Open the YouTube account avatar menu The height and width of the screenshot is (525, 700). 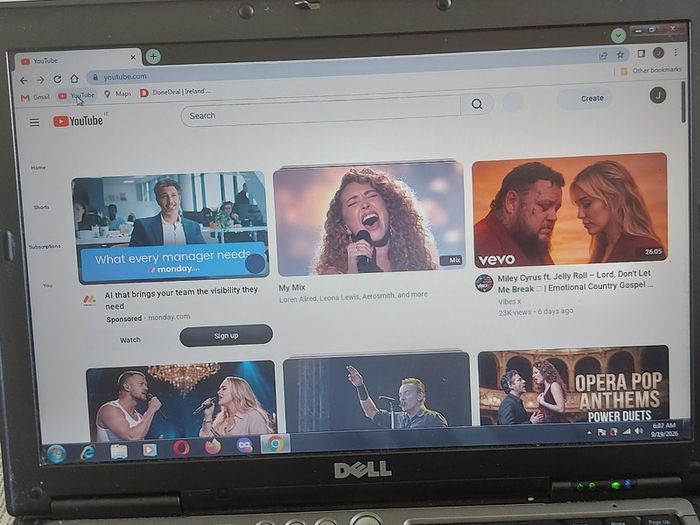click(658, 95)
